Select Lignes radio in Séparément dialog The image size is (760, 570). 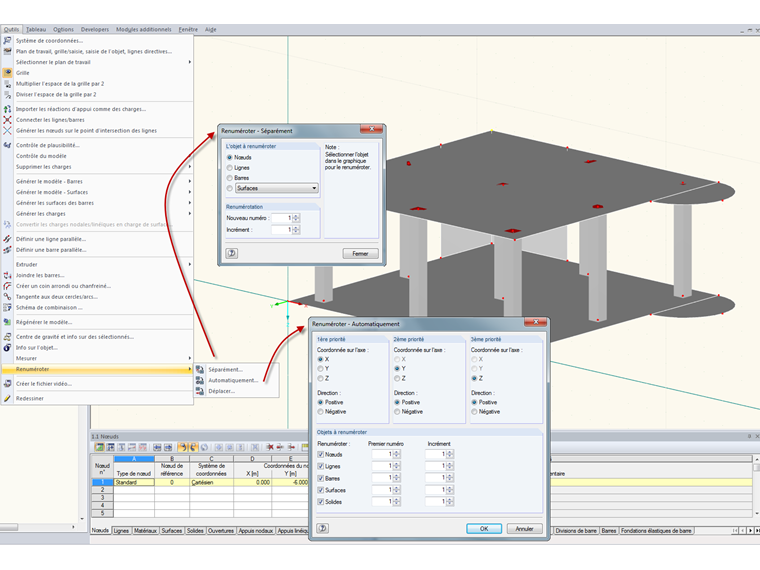(x=230, y=168)
